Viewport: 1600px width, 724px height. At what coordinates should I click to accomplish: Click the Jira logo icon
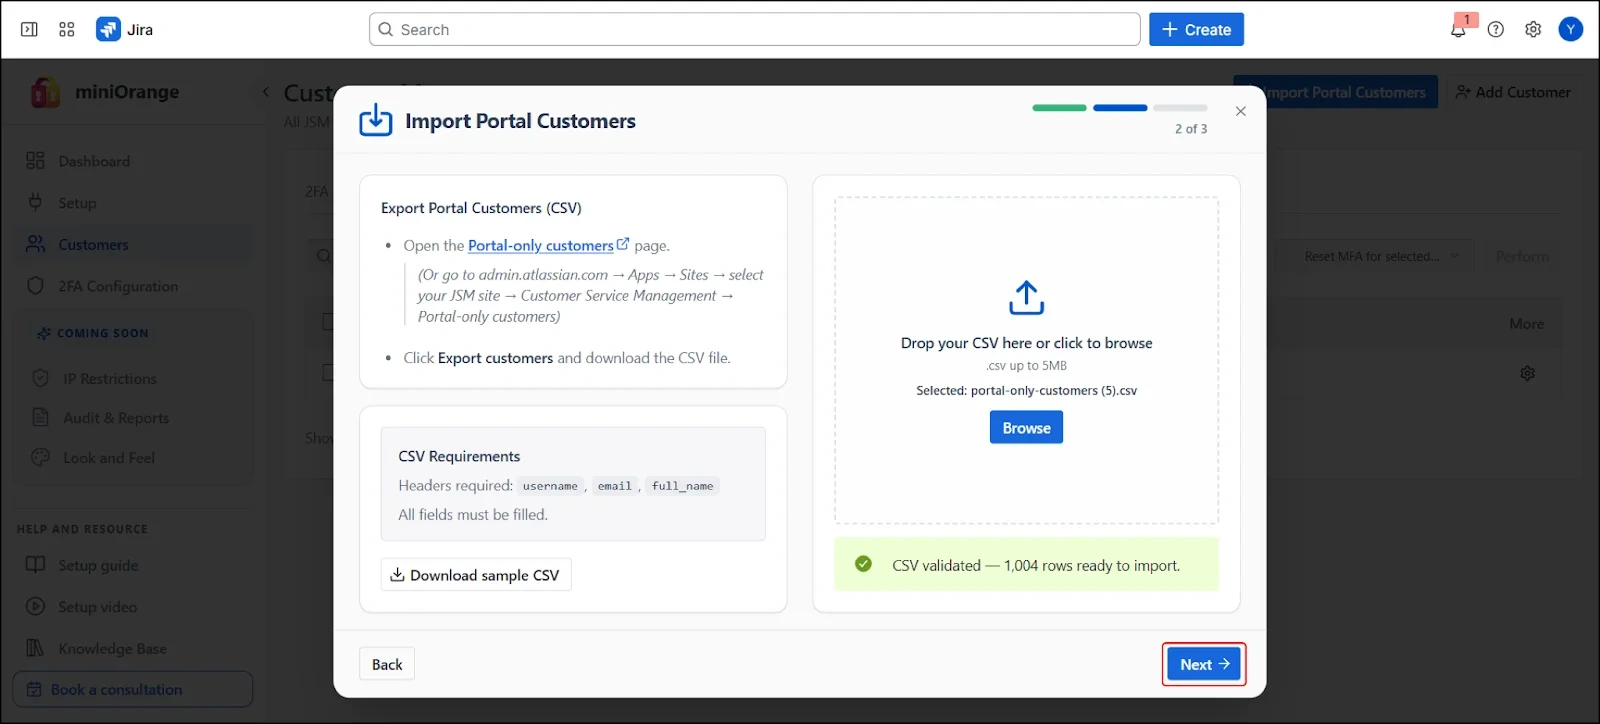108,30
